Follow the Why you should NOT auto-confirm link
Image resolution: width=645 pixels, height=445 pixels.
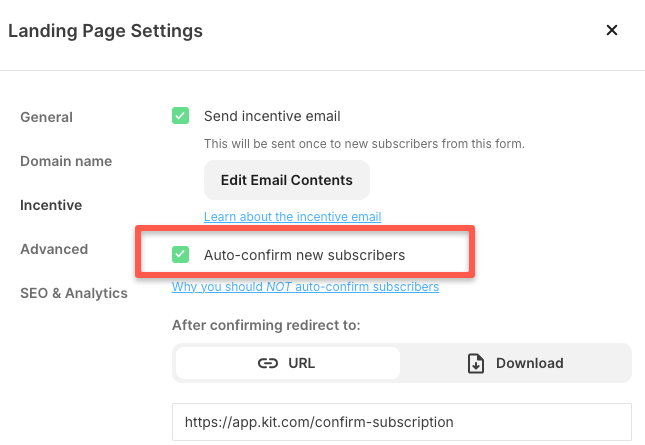[x=305, y=287]
